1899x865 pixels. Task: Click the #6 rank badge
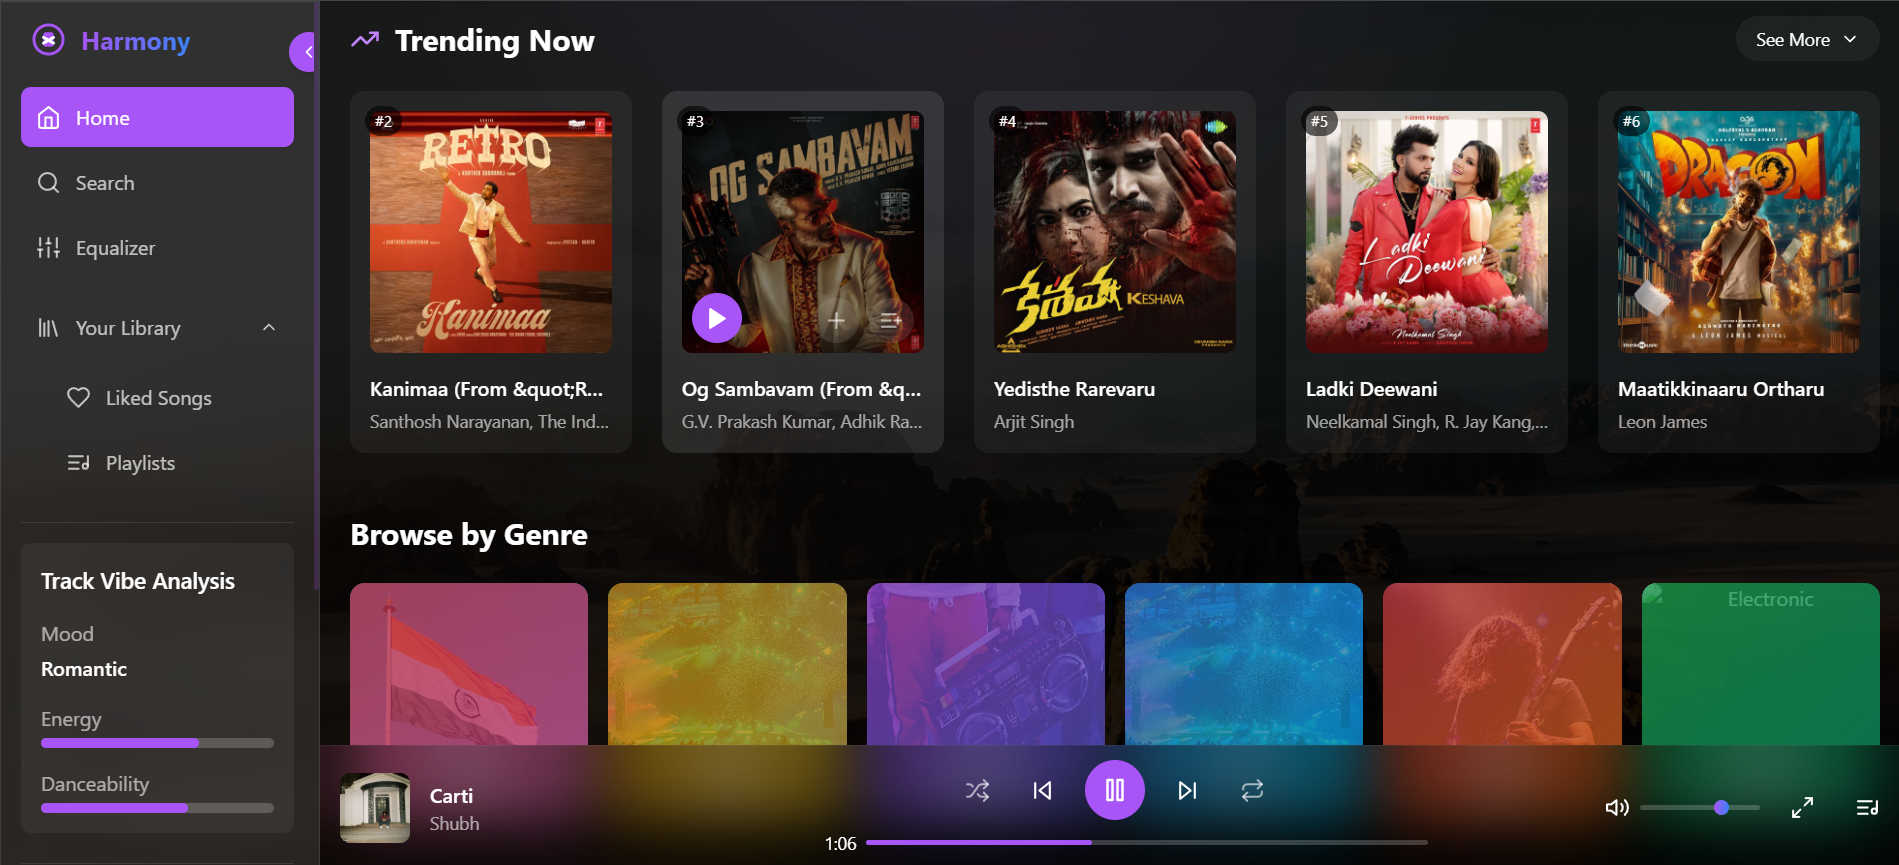1631,121
